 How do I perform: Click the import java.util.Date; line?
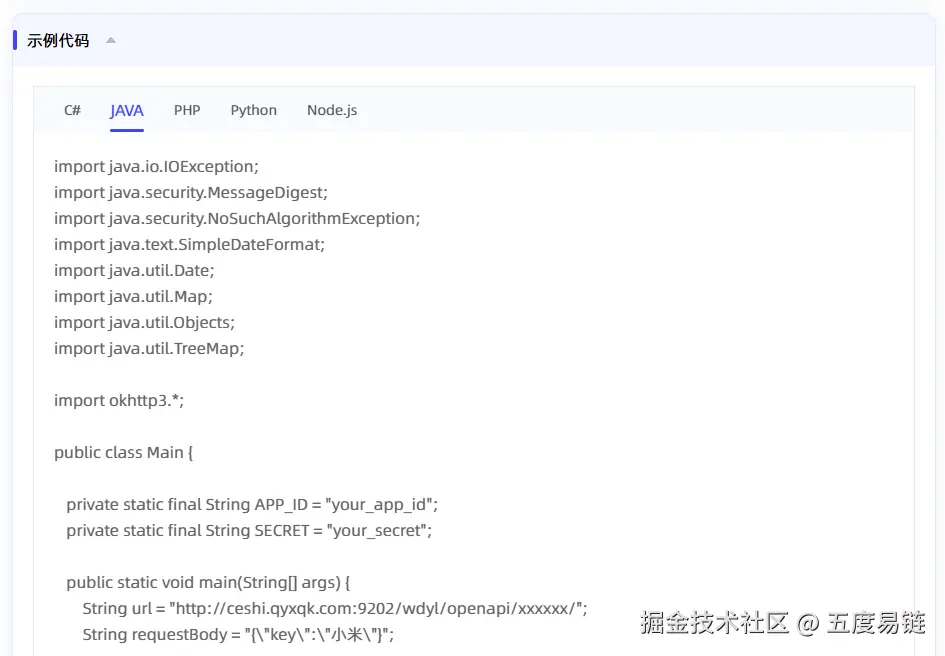coord(134,270)
